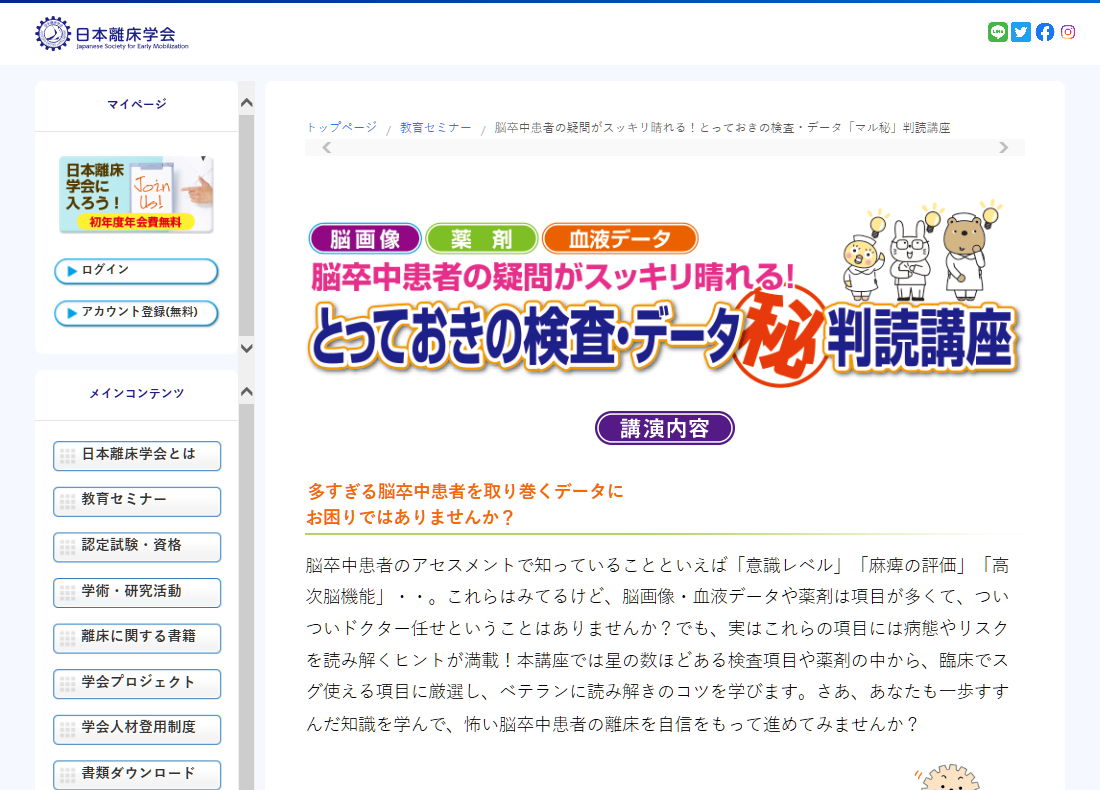Click the 日本離床学会 logo
1100x790 pixels.
112,34
